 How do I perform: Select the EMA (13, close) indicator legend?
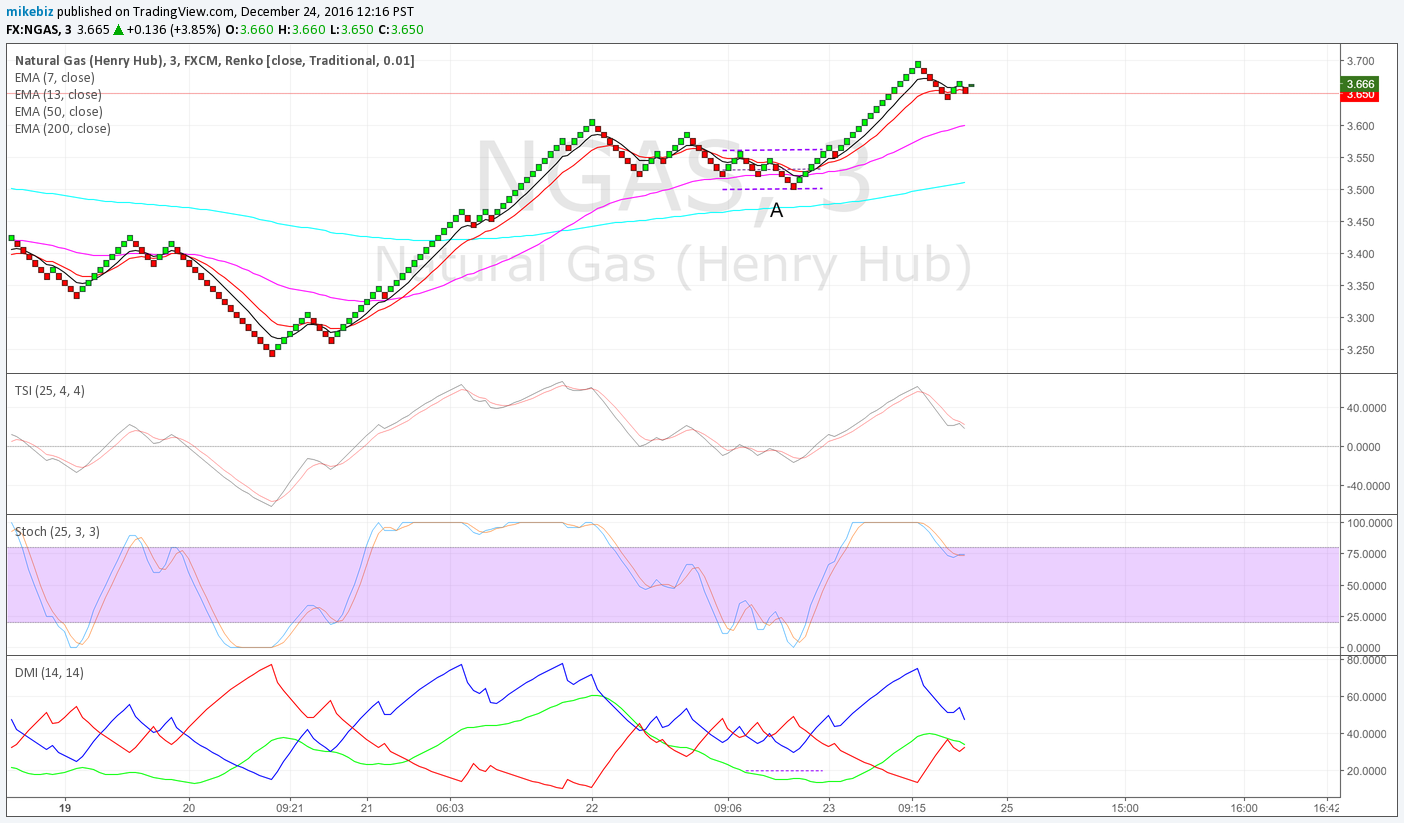tap(58, 94)
